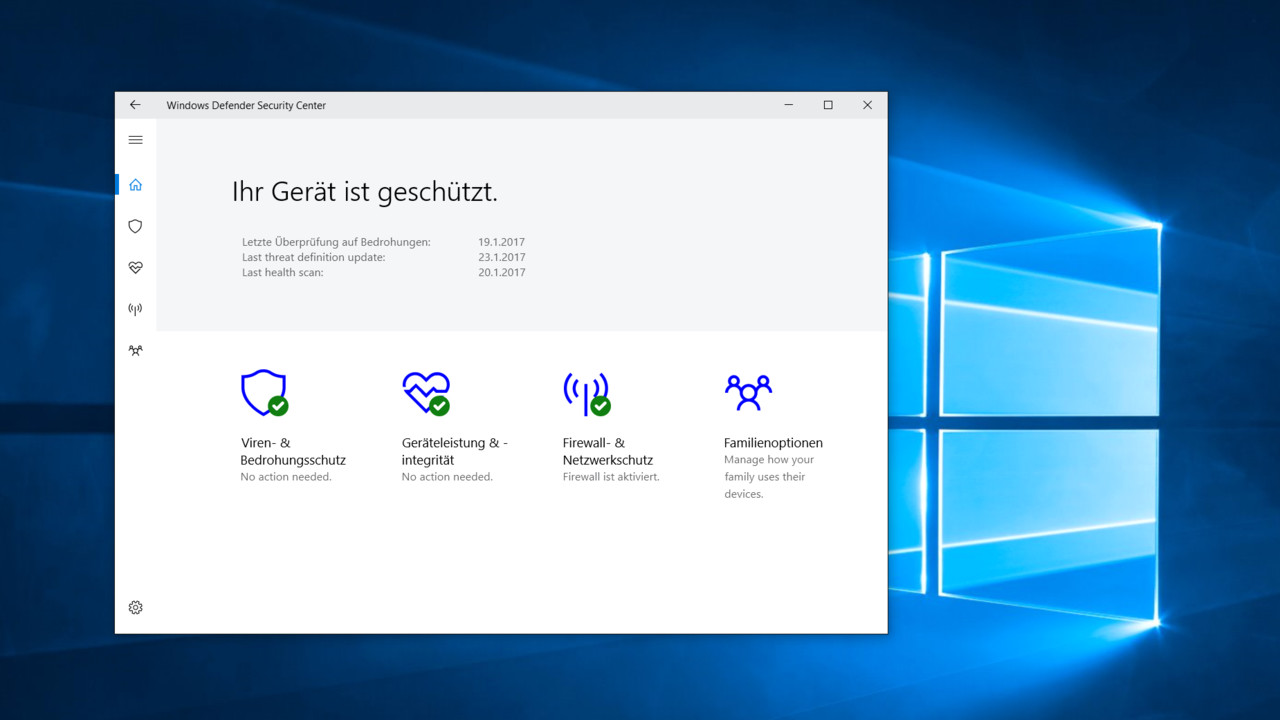
Task: Click 'Letzte Überprüfung auf Bedrohungen:' label
Action: [336, 242]
